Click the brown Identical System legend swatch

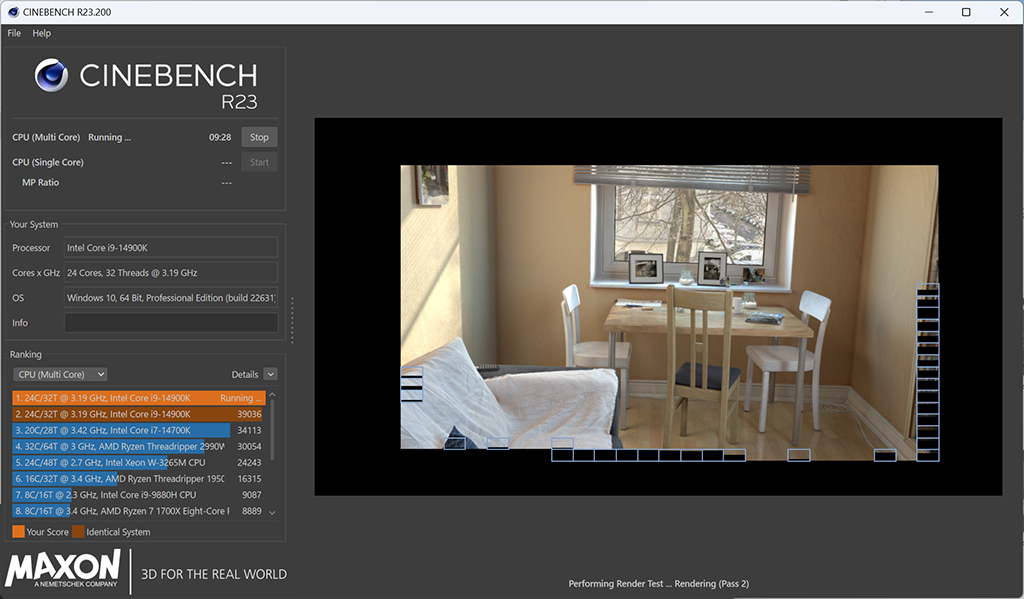[78, 532]
